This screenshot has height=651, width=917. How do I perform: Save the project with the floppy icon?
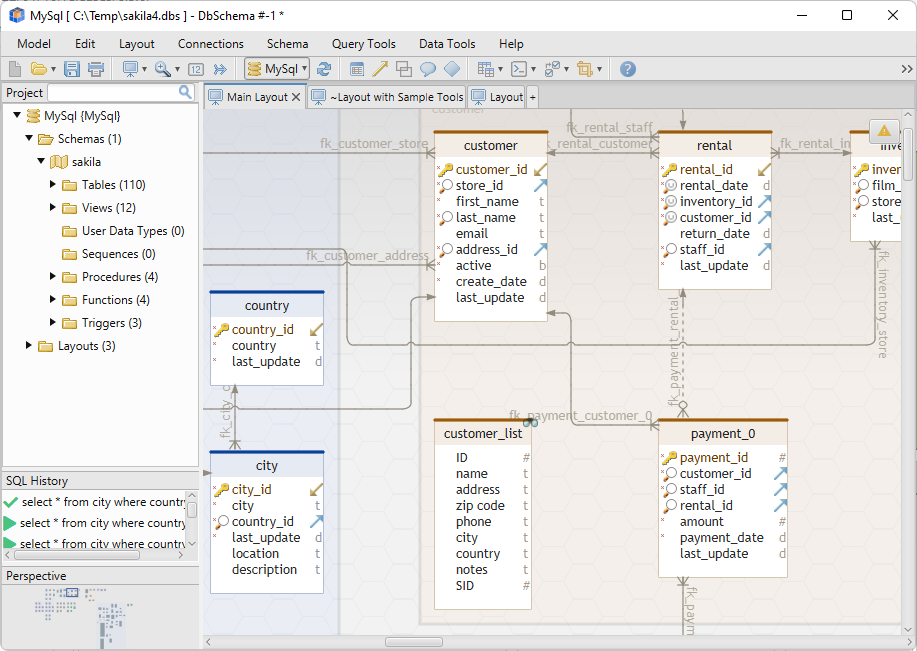(72, 69)
